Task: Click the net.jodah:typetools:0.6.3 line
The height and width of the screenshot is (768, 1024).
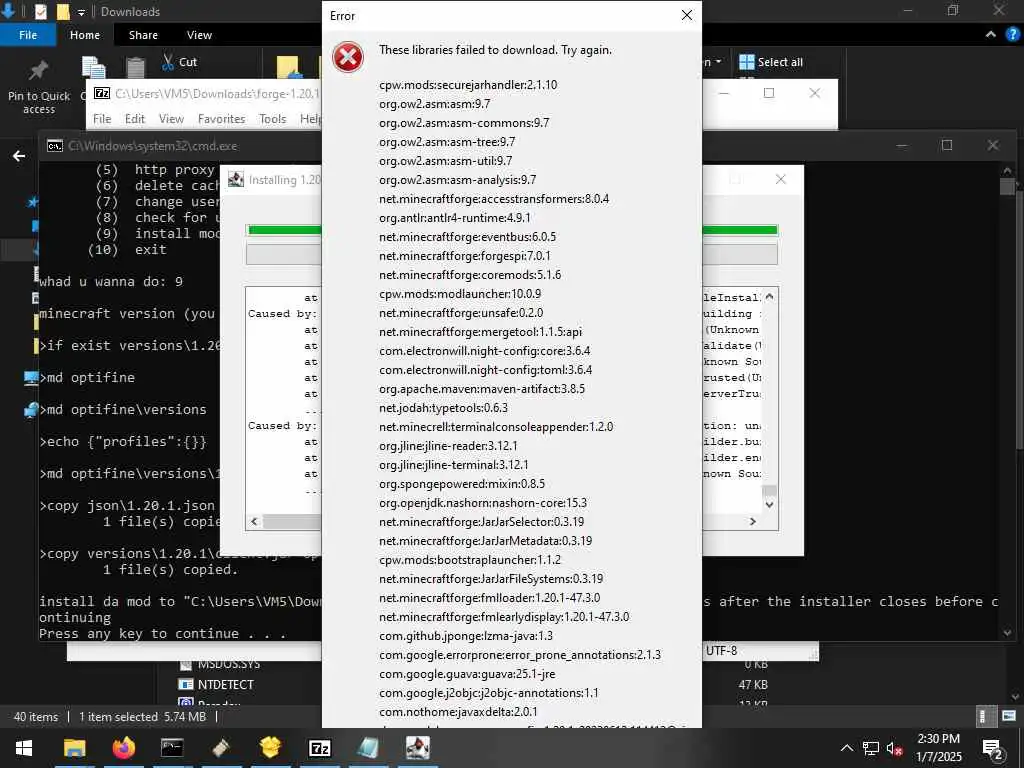Action: [443, 408]
